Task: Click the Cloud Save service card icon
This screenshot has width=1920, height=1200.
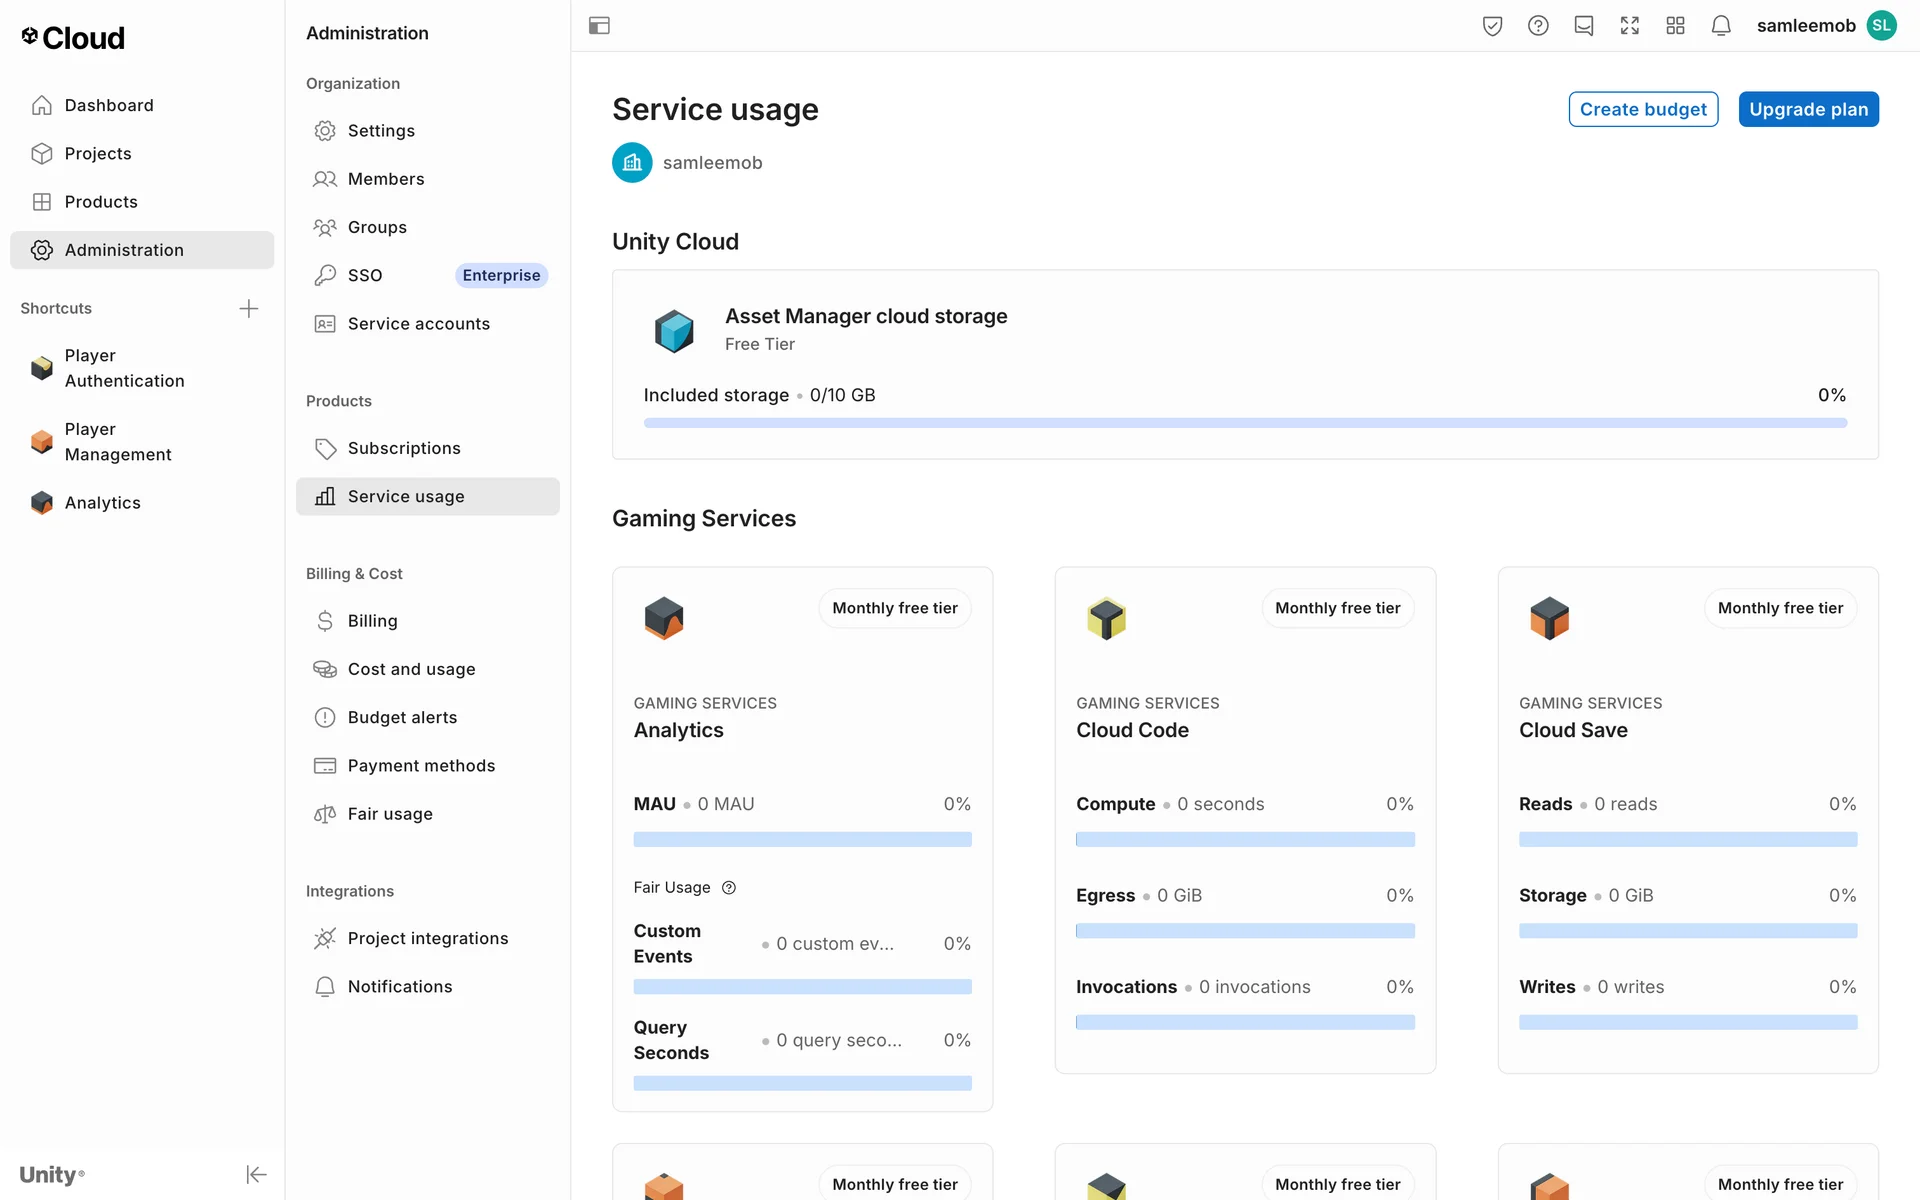Action: [x=1549, y=618]
